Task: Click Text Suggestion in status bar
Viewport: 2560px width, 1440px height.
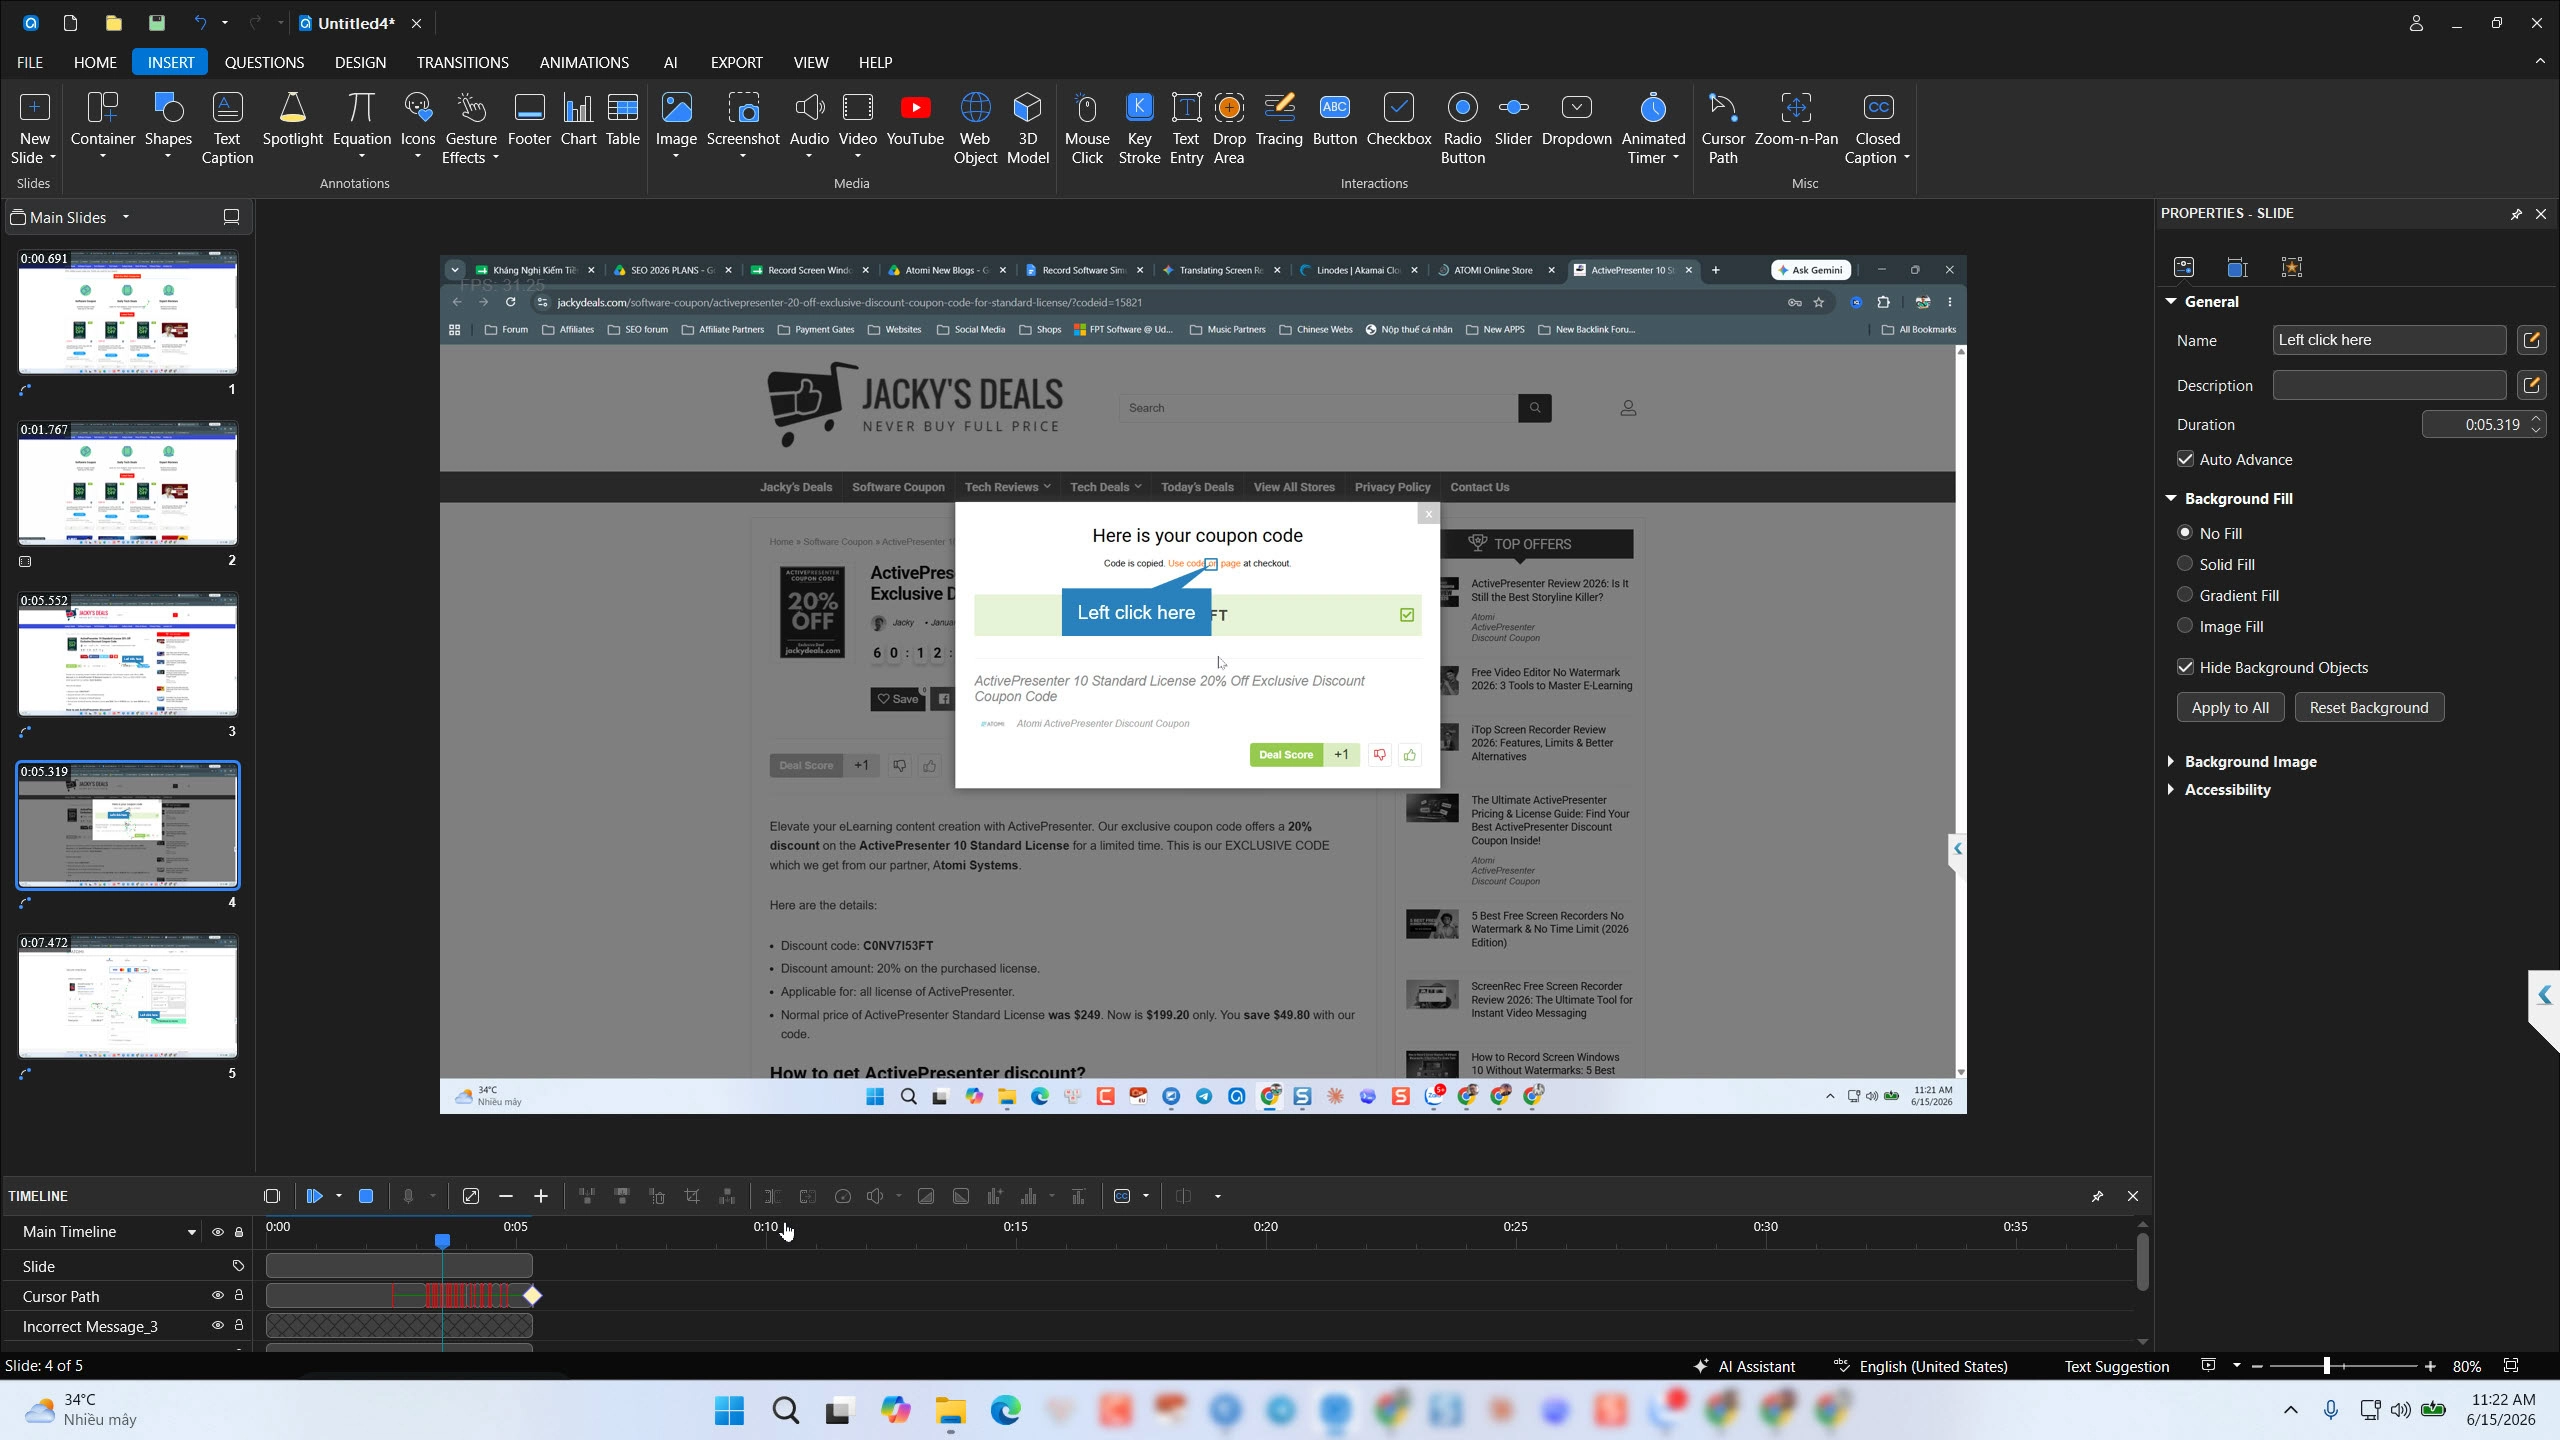Action: pos(2116,1366)
